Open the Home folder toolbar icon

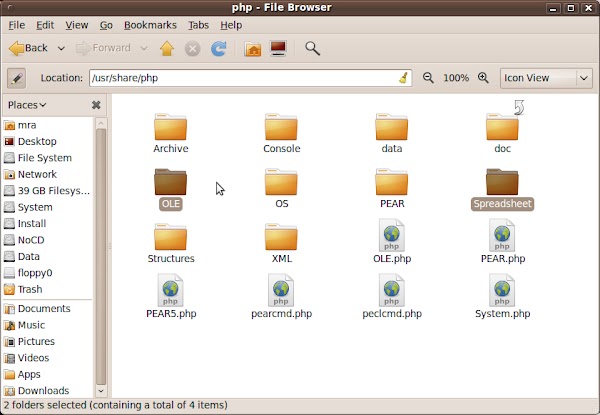click(253, 49)
